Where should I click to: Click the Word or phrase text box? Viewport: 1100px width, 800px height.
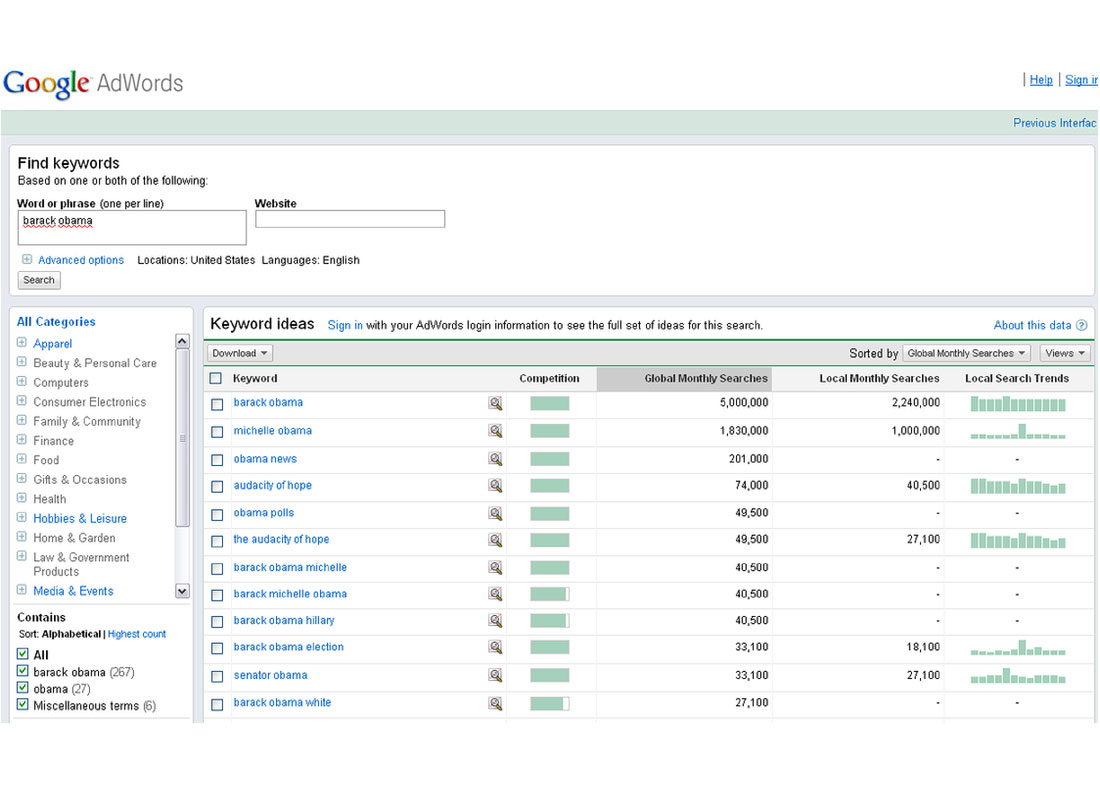point(132,228)
